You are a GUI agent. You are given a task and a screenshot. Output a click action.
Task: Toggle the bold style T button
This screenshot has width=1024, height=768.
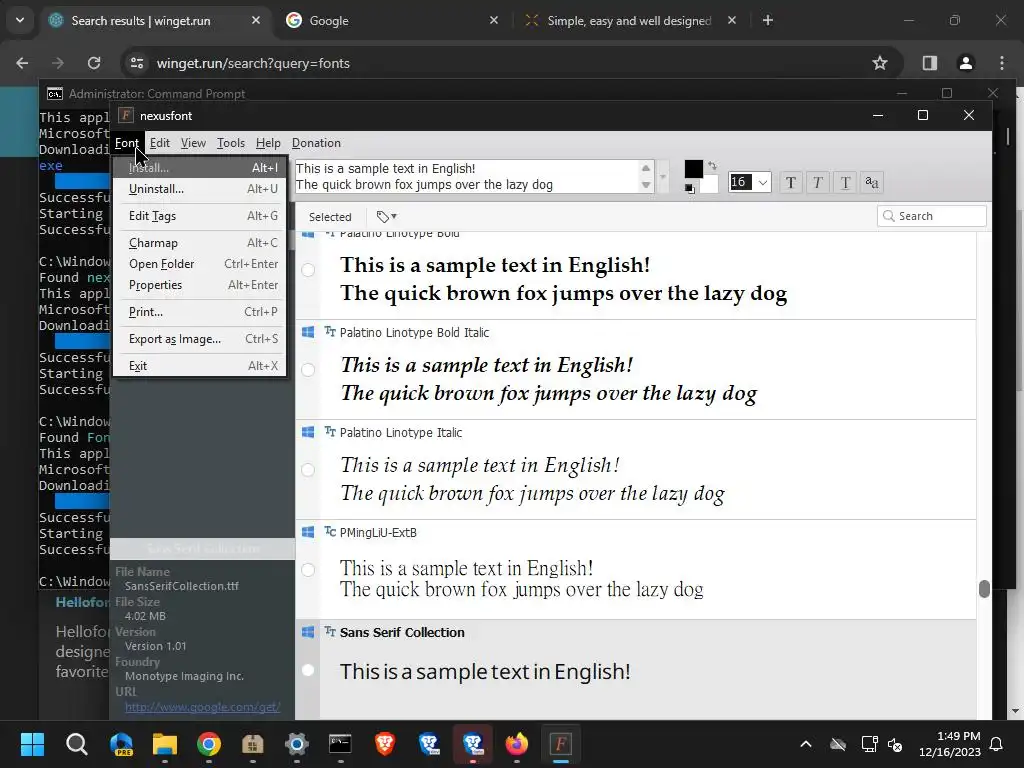point(790,182)
